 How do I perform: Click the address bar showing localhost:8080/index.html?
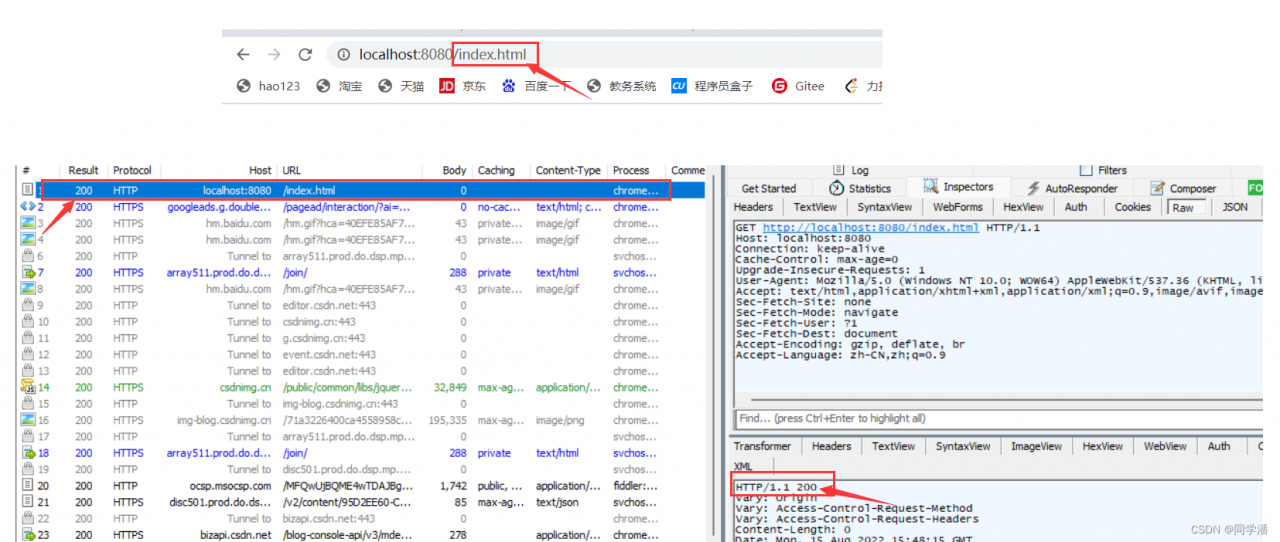(x=605, y=55)
